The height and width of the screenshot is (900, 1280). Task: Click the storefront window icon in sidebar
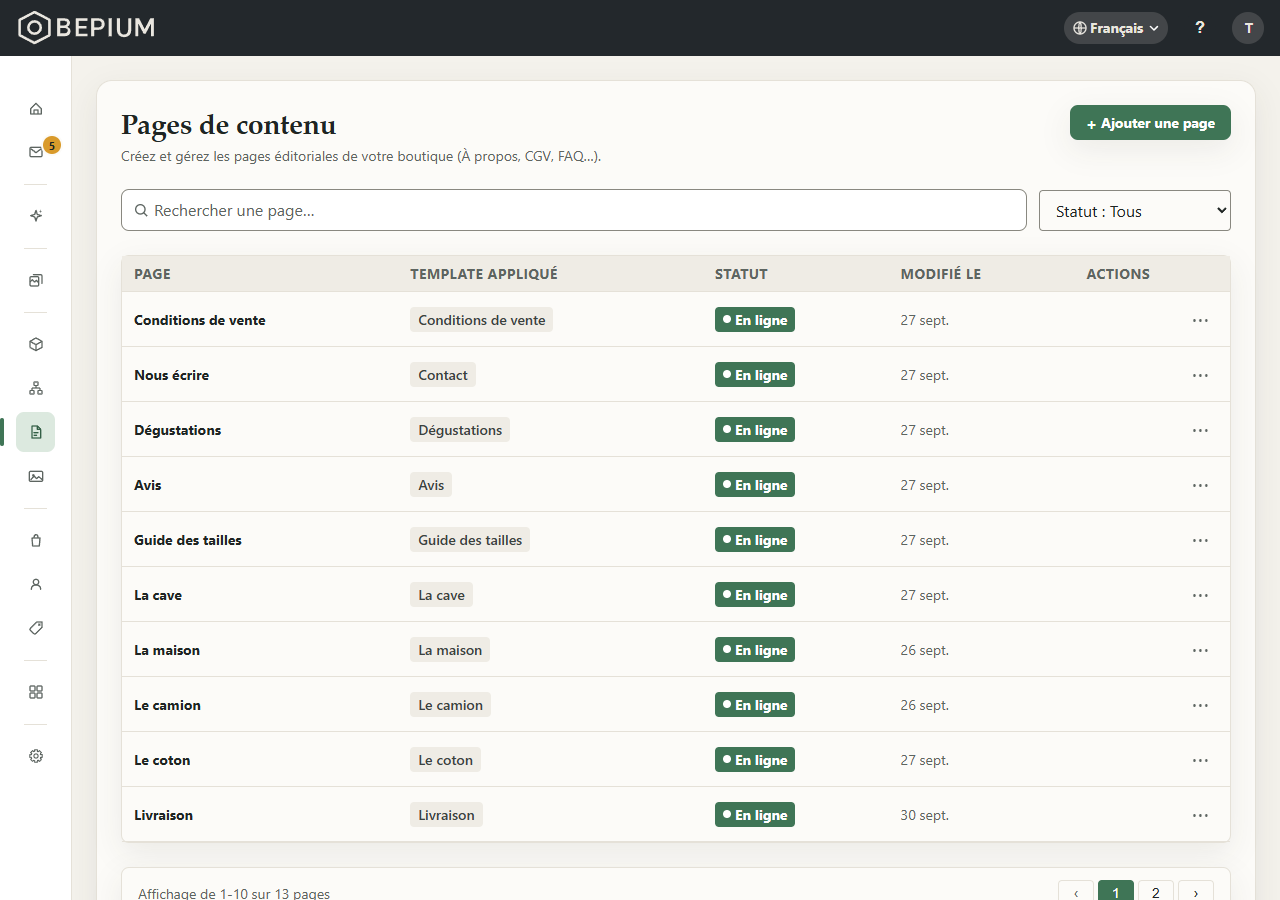36,280
